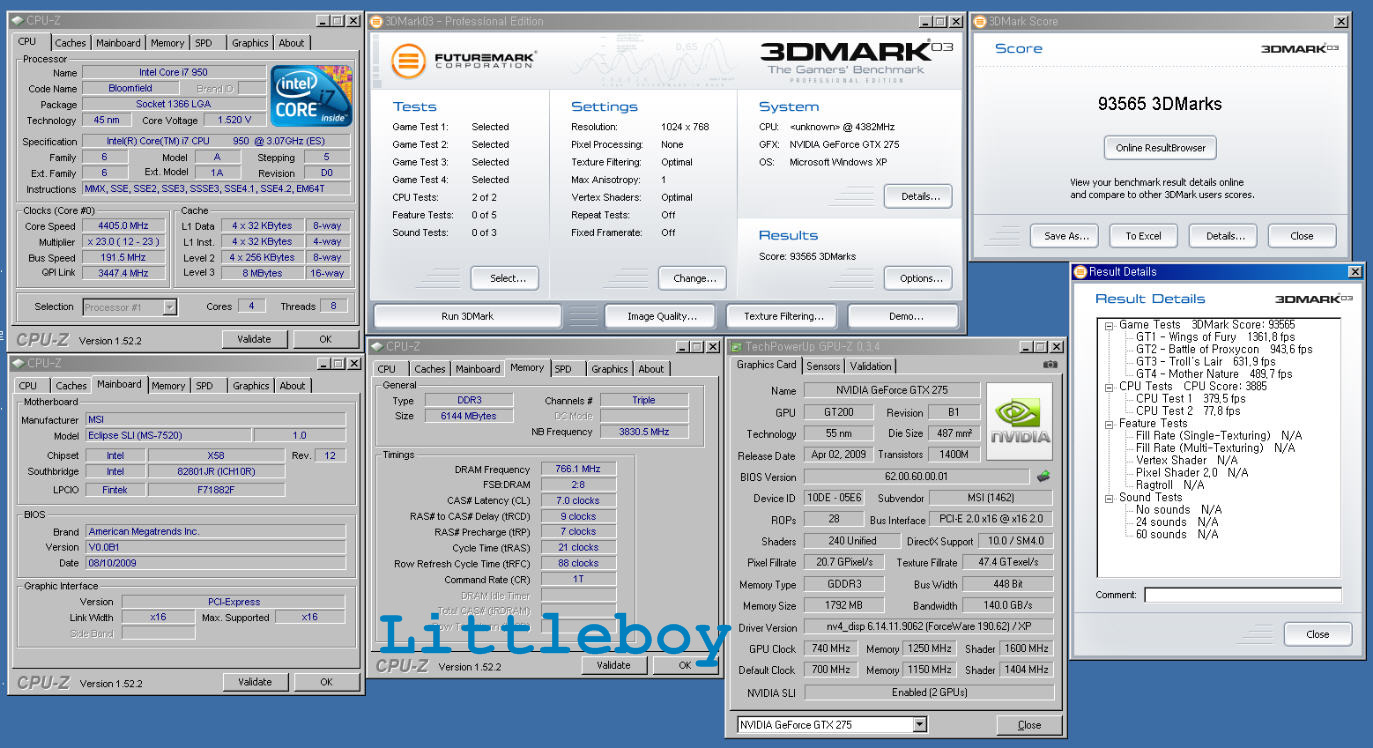The width and height of the screenshot is (1373, 748).
Task: Click the Intel Core i7 logo in CPU-Z
Action: (x=310, y=96)
